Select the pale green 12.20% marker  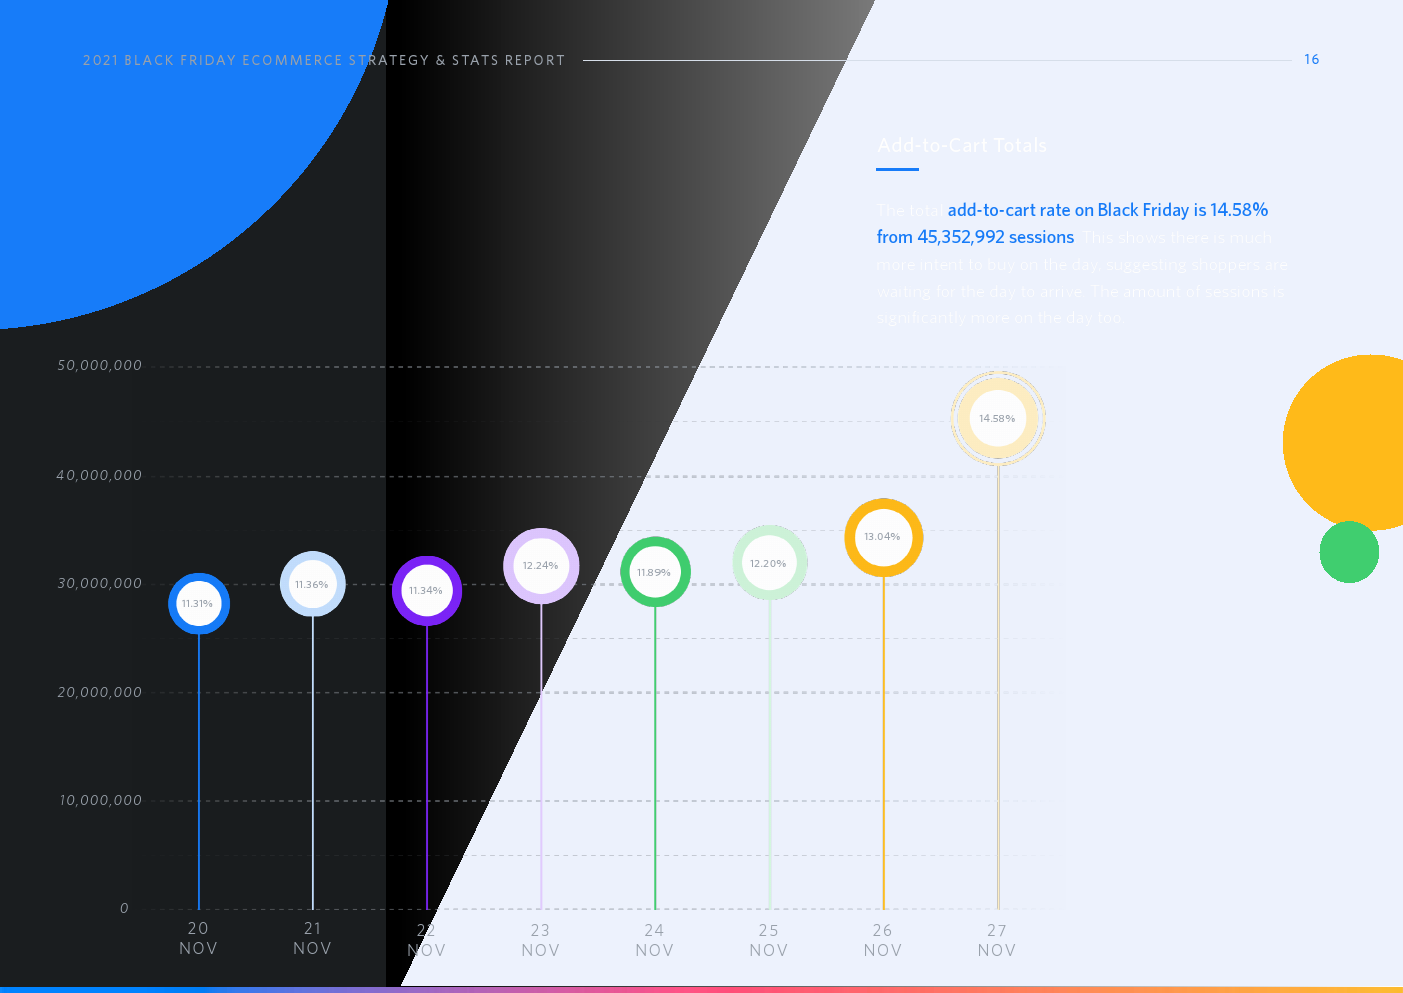769,564
